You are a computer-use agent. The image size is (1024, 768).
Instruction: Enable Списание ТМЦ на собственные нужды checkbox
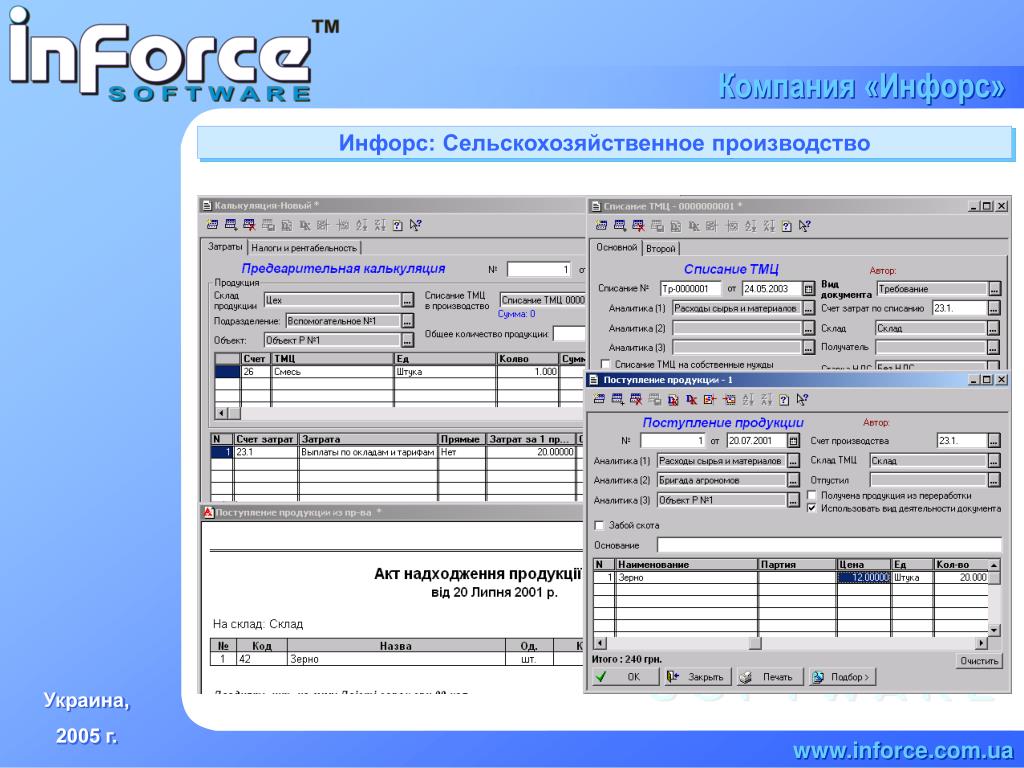pyautogui.click(x=605, y=364)
